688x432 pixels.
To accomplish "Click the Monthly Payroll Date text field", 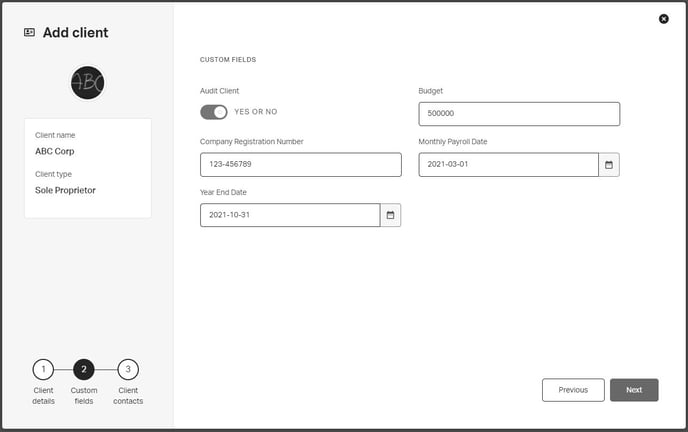I will coord(508,164).
